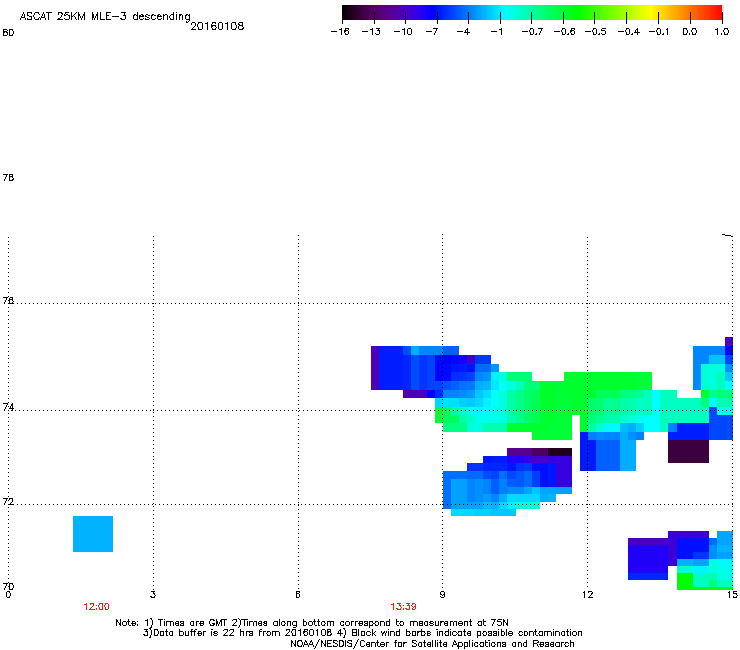The width and height of the screenshot is (740, 650).
Task: Click the red "12:00" time label
Action: point(96,607)
